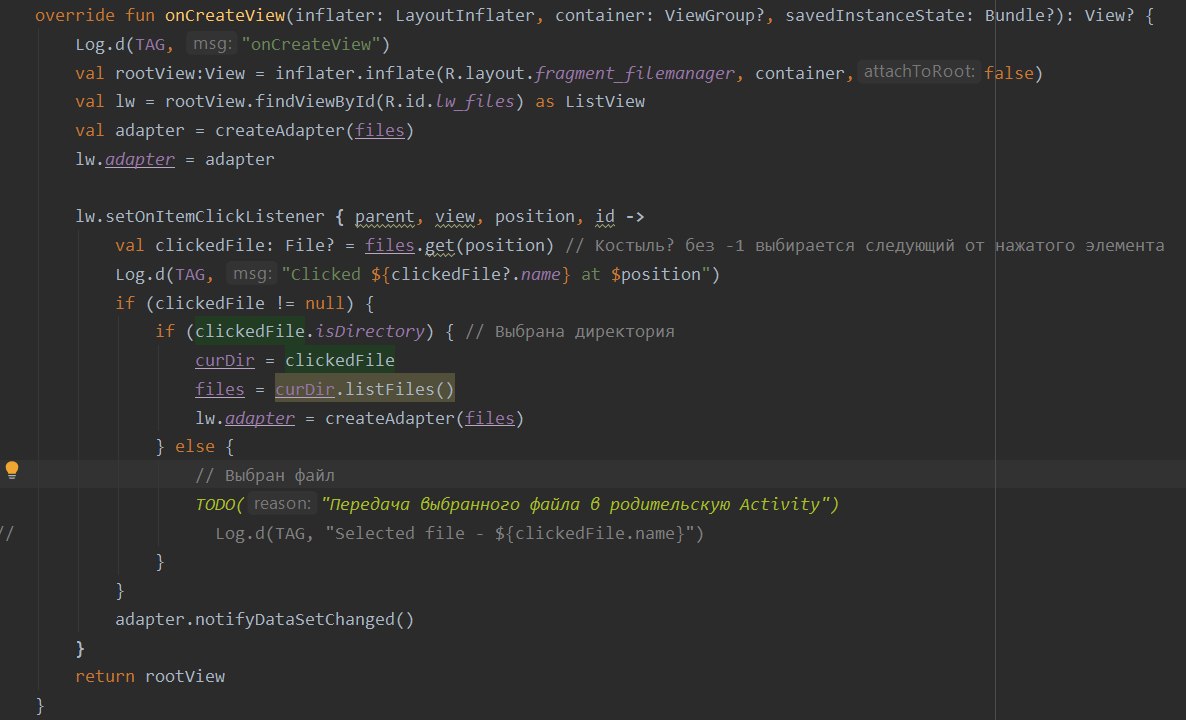Click setOnItemClickListener method name
1186x720 pixels.
pyautogui.click(x=214, y=217)
